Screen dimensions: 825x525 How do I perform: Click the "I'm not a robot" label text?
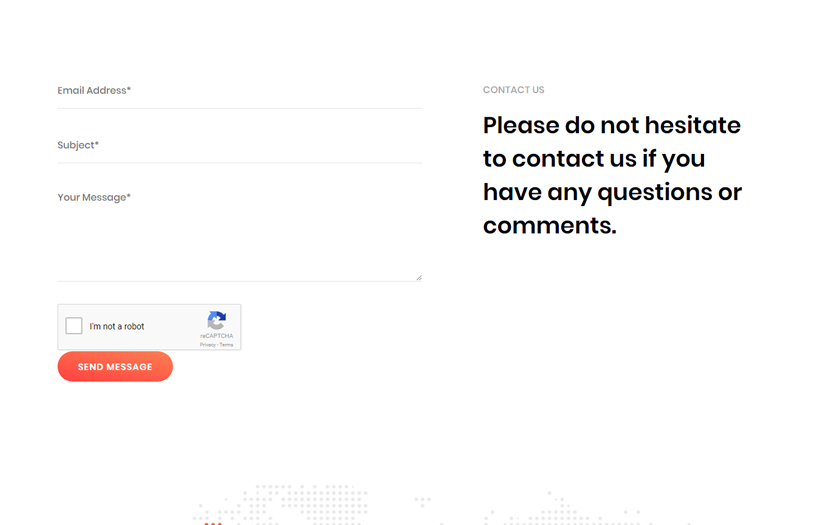(117, 327)
